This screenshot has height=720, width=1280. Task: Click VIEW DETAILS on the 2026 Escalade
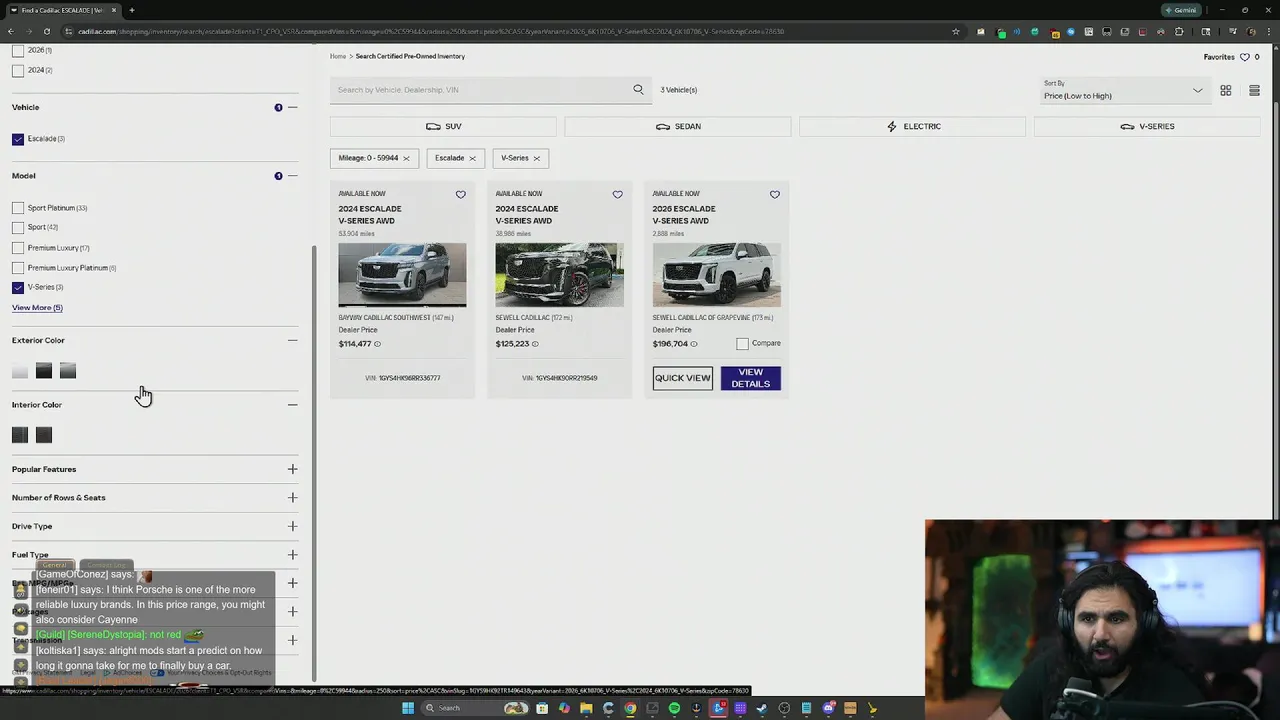[x=750, y=378]
